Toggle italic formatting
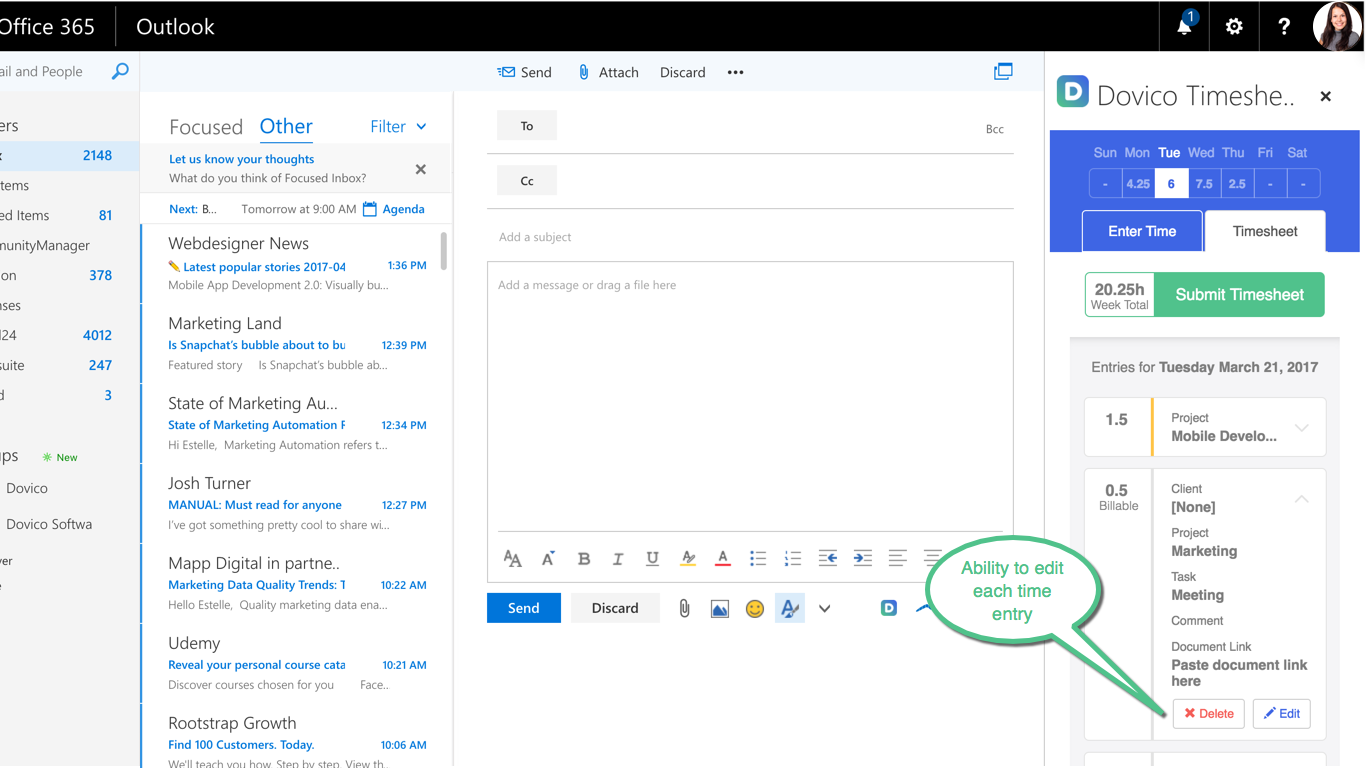 coord(618,559)
